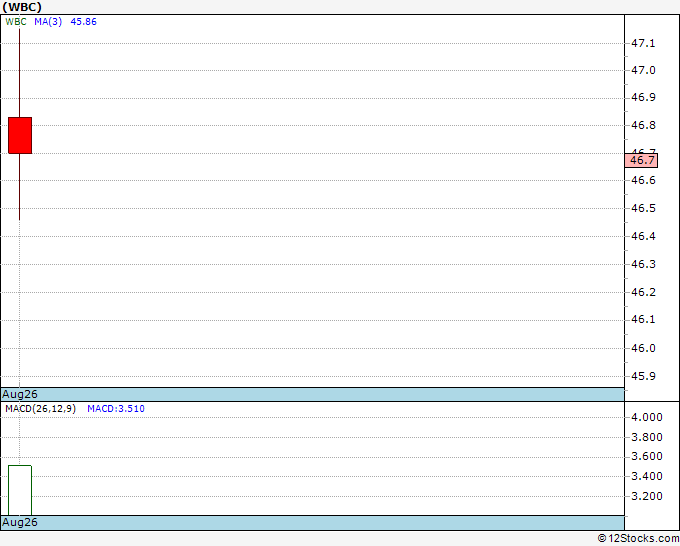The width and height of the screenshot is (680, 546).
Task: Click the 4.000 MACD axis label
Action: click(x=647, y=417)
